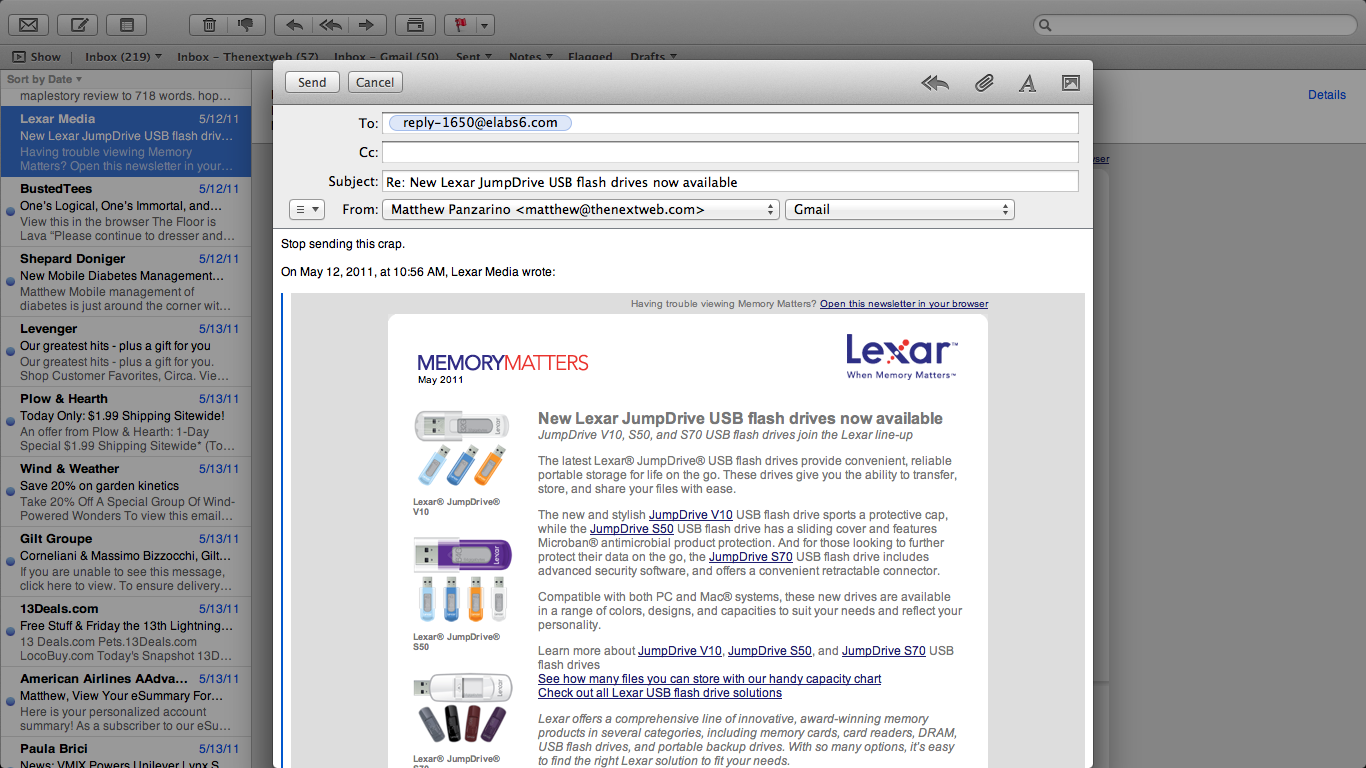This screenshot has height=768, width=1366.
Task: Cancel the reply message
Action: pyautogui.click(x=375, y=82)
